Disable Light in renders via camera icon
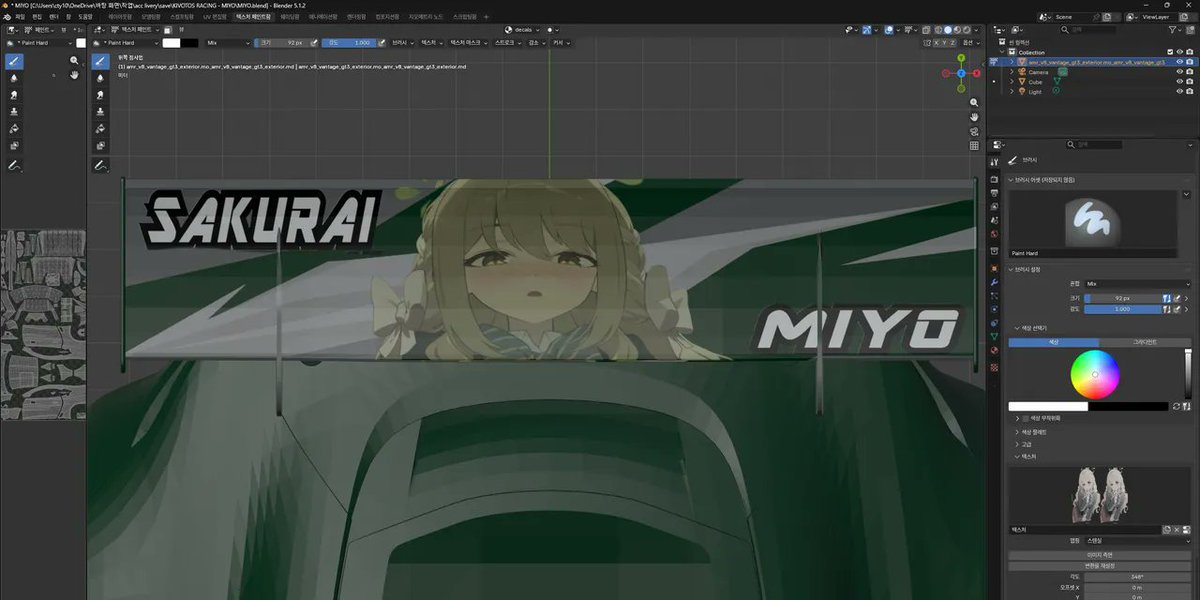This screenshot has width=1200, height=600. pyautogui.click(x=1190, y=92)
